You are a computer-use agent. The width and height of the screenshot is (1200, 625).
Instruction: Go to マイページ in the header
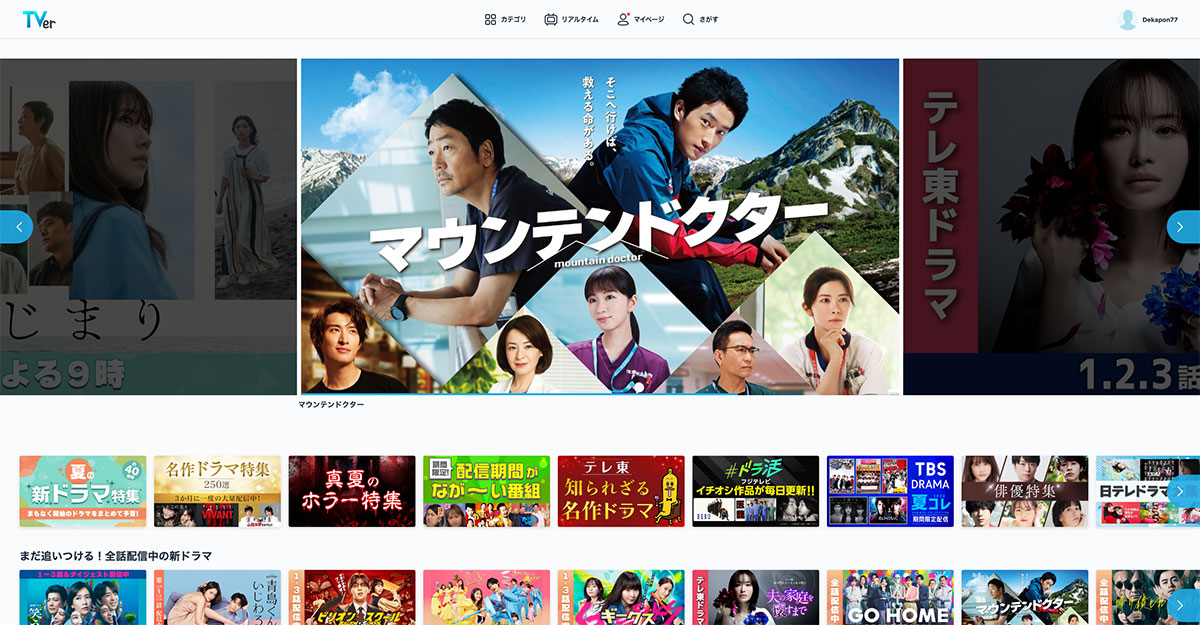641,19
